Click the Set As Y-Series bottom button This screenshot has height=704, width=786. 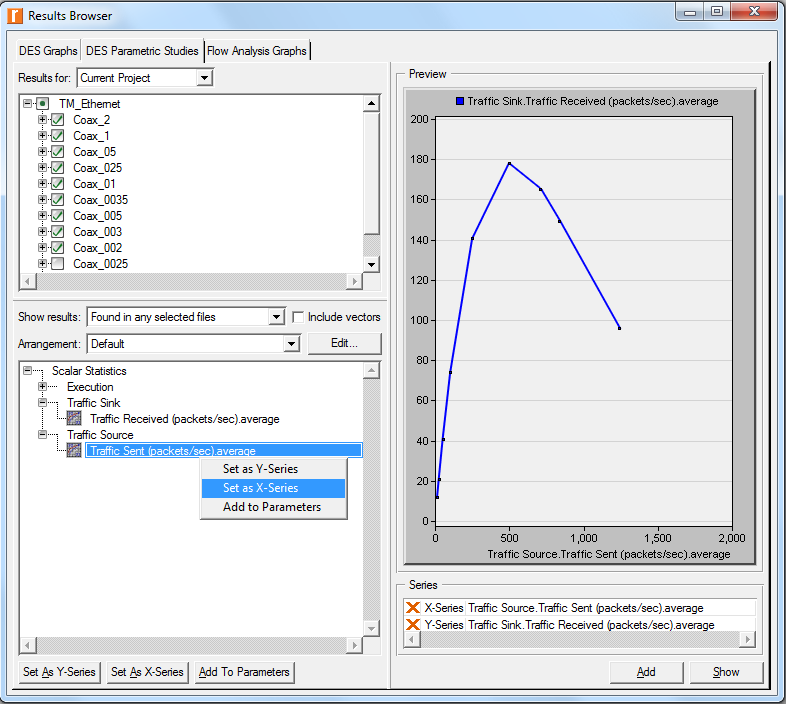59,672
